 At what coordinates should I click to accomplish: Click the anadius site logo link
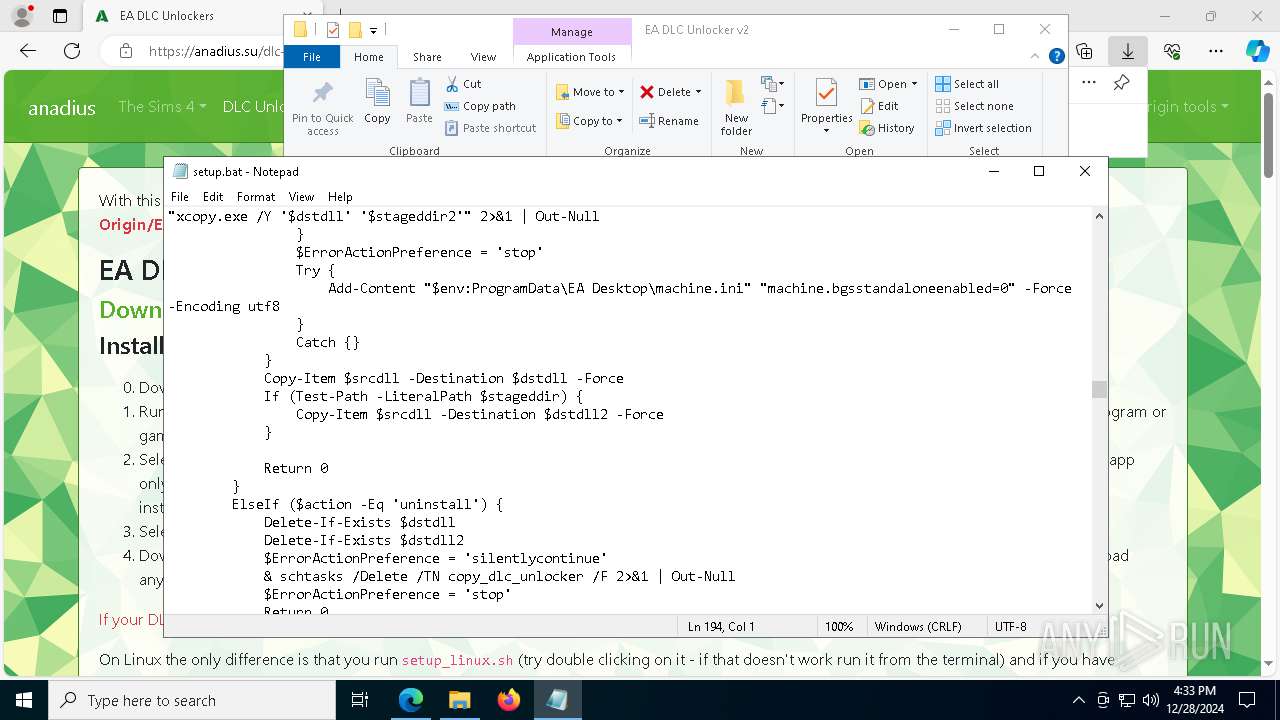coord(62,108)
